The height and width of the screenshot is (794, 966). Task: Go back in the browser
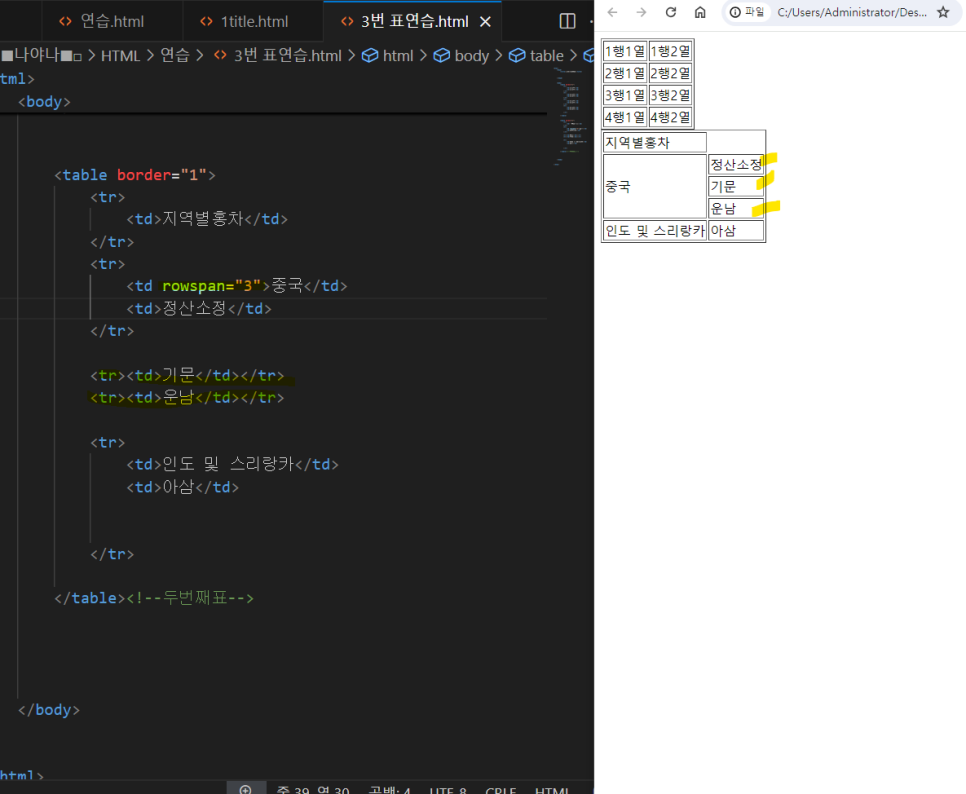(612, 12)
